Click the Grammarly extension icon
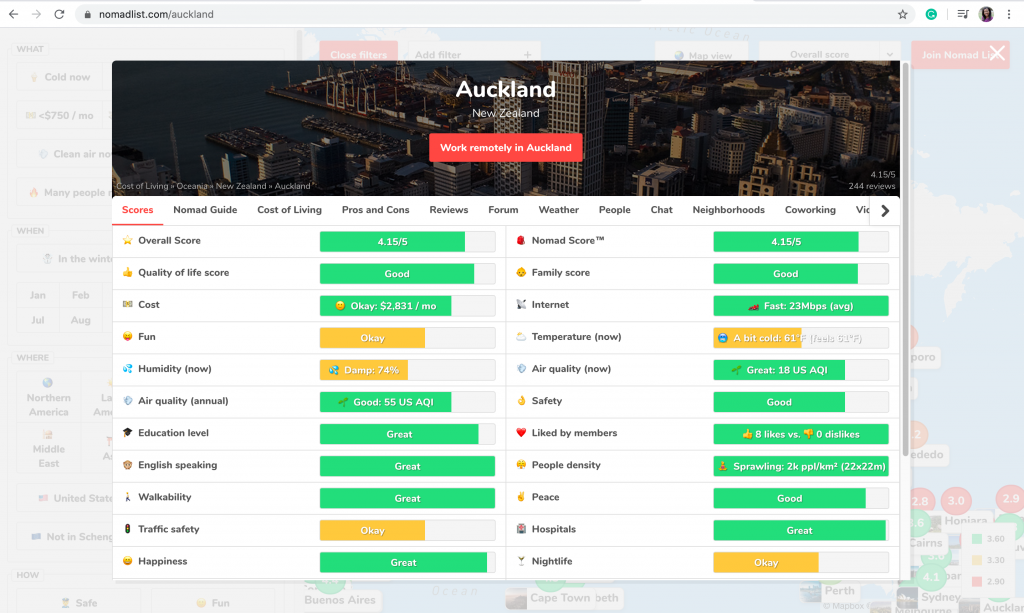Screen dimensions: 1024x613 [931, 15]
